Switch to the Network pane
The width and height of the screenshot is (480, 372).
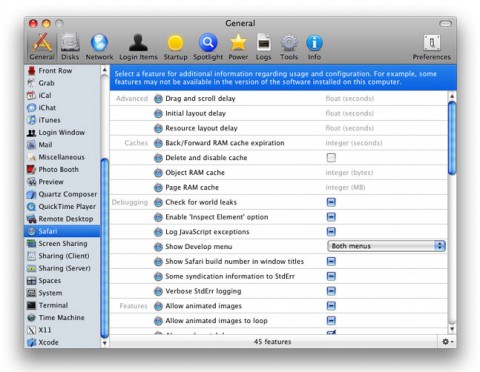tap(99, 47)
